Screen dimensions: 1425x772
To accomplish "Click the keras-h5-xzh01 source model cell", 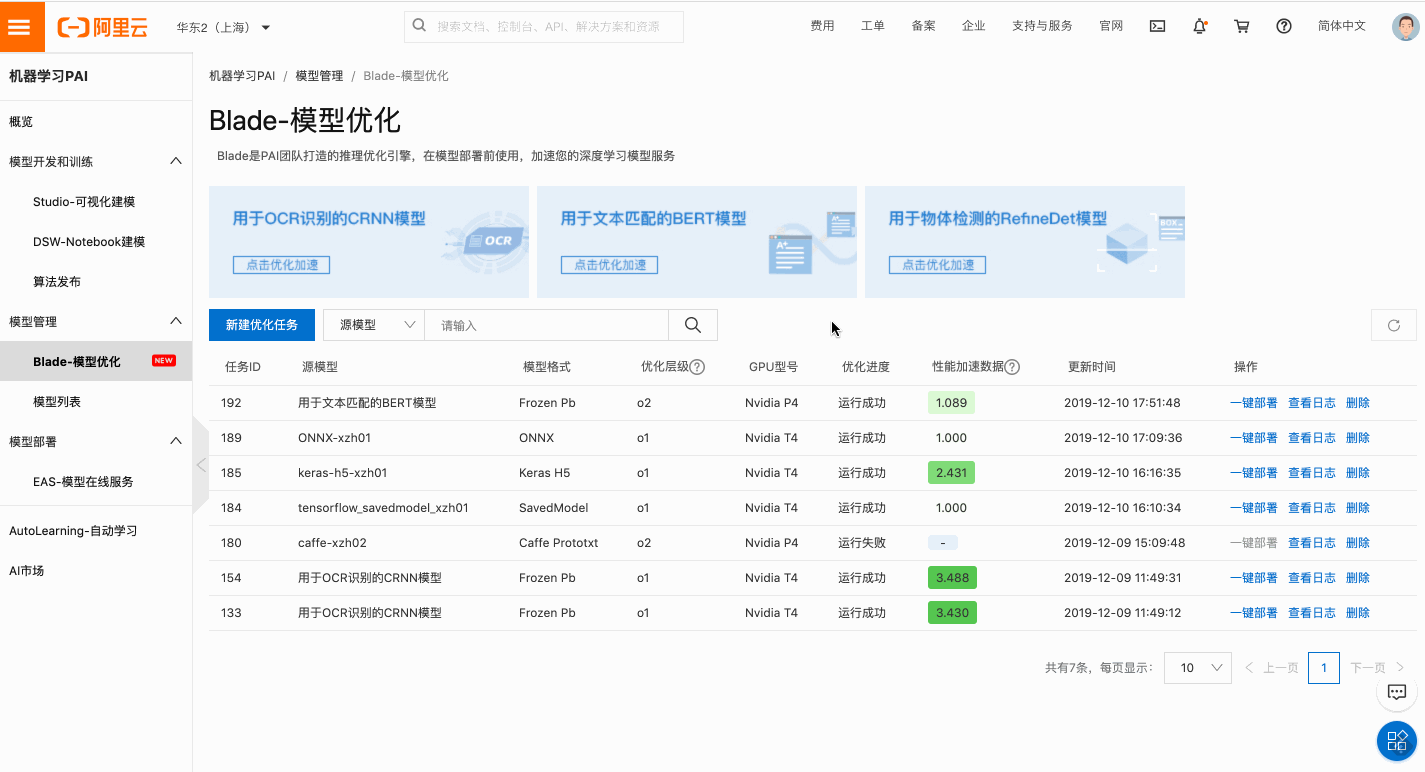I will tap(343, 473).
